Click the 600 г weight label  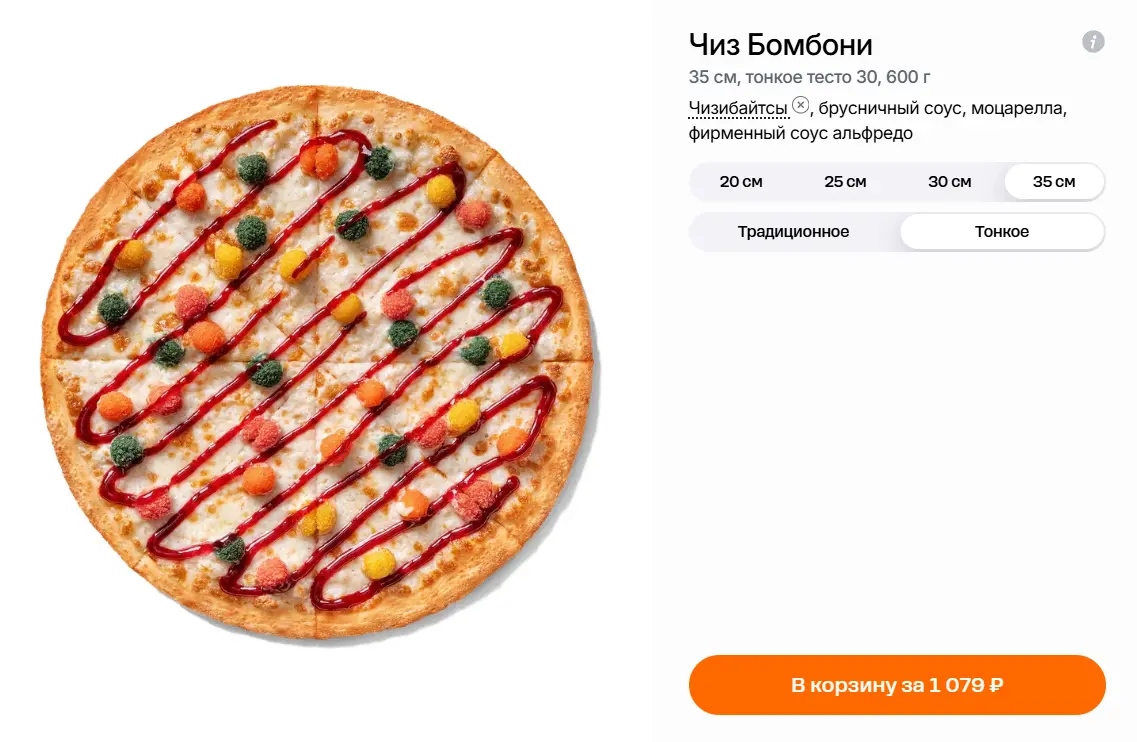(908, 77)
